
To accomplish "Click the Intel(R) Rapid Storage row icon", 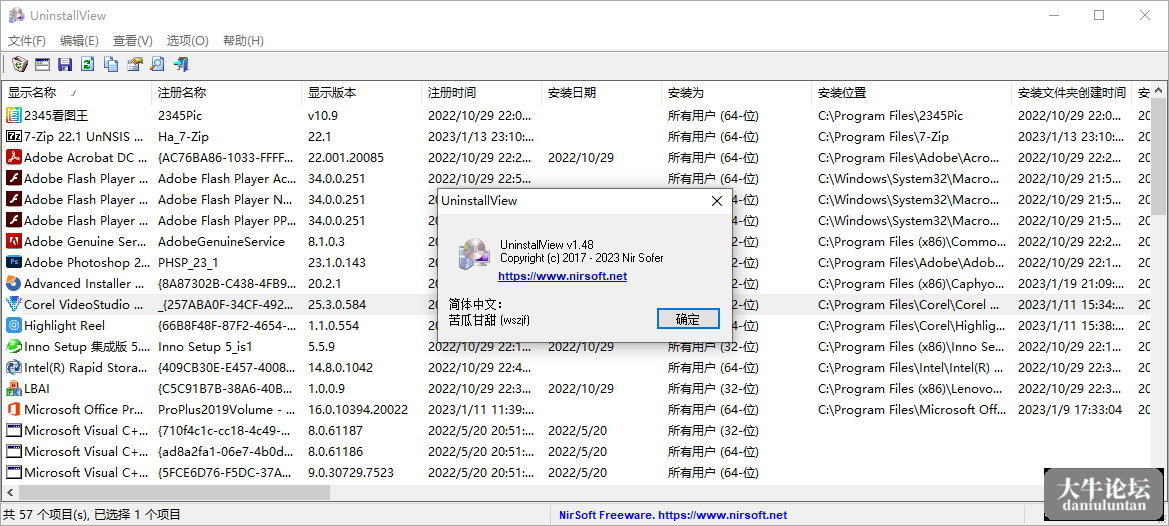I will [x=13, y=367].
